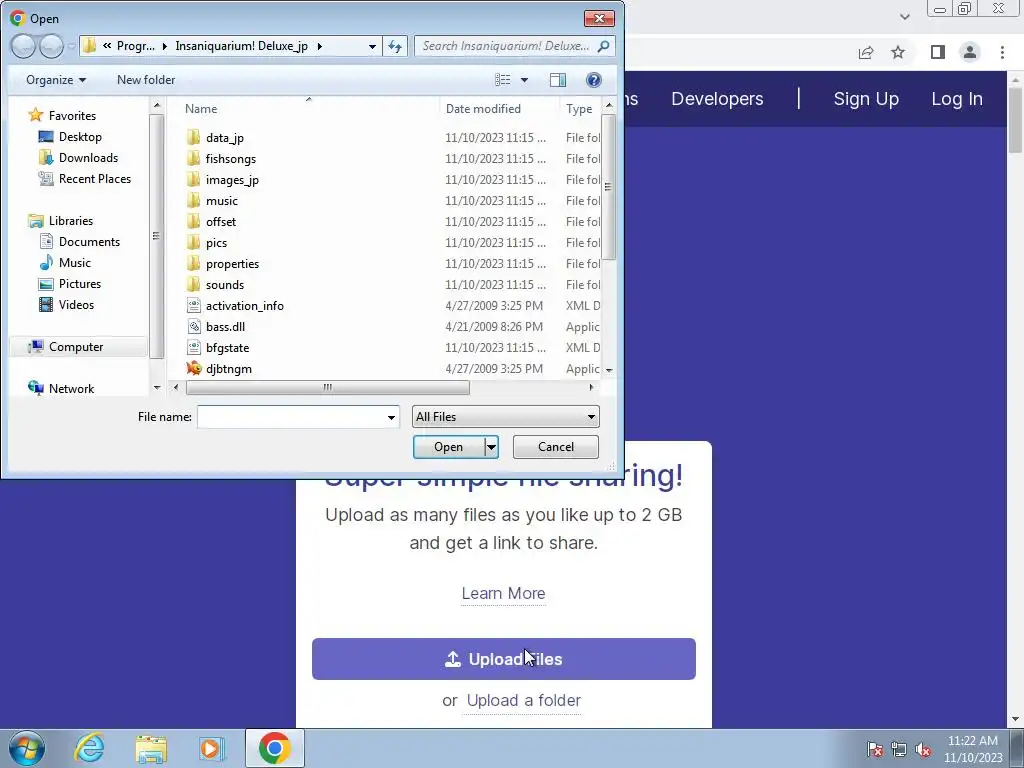Show the preview pane
1024x768 pixels.
(x=558, y=80)
